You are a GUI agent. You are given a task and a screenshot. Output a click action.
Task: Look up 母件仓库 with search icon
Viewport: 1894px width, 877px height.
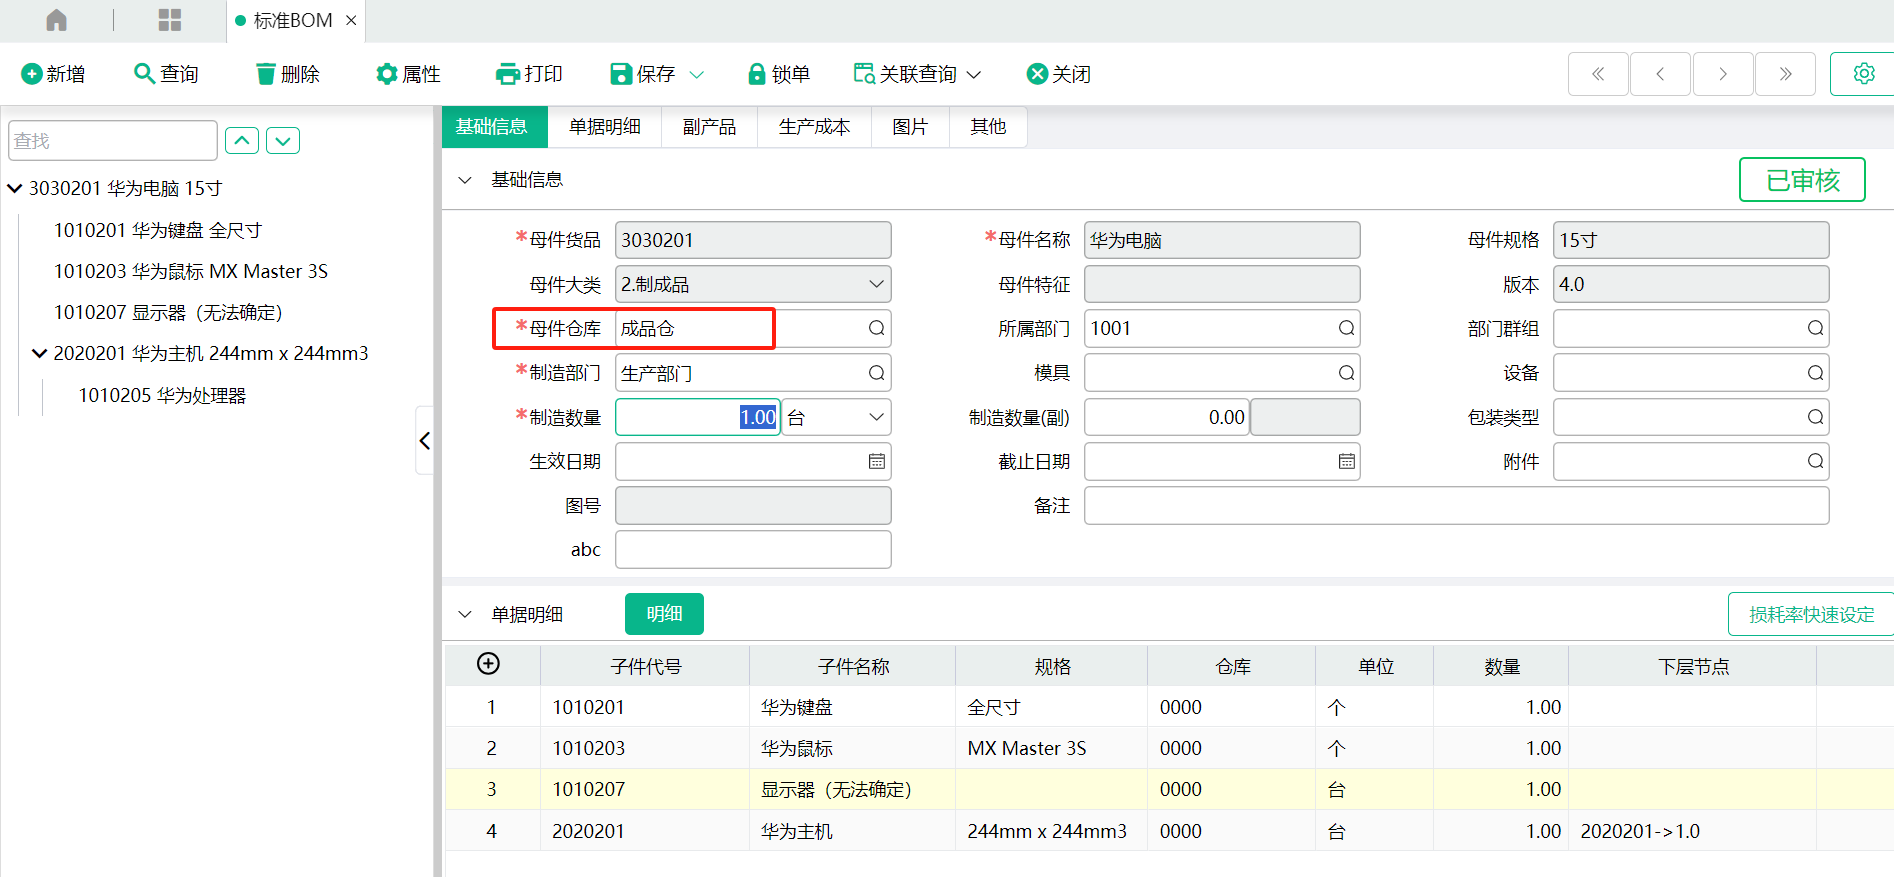point(876,328)
